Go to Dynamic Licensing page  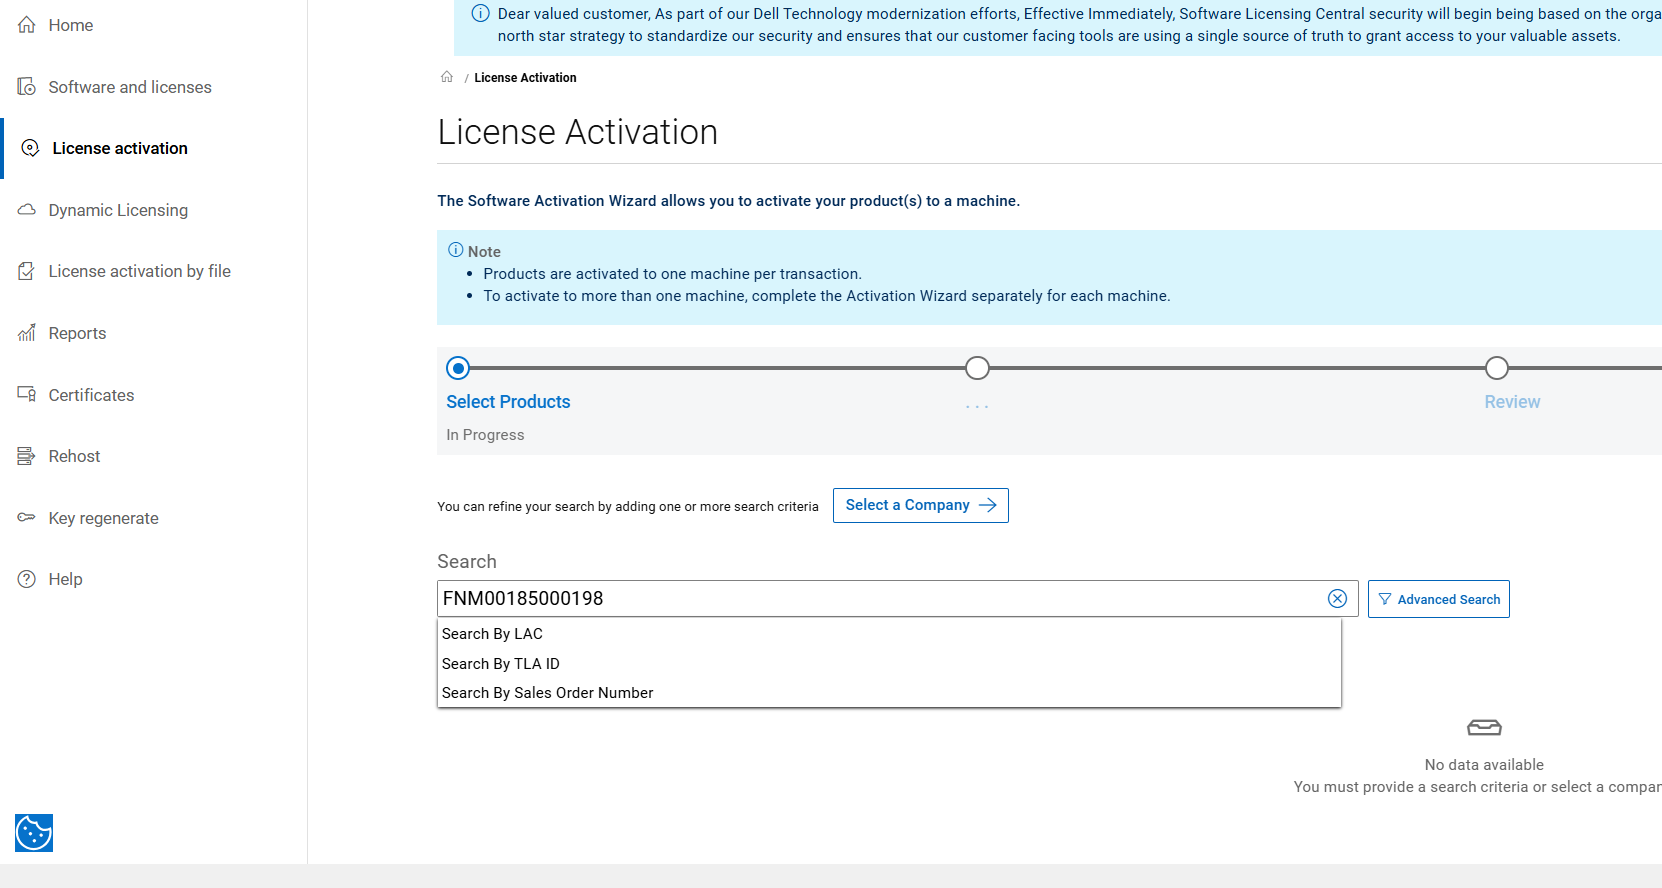(x=118, y=210)
